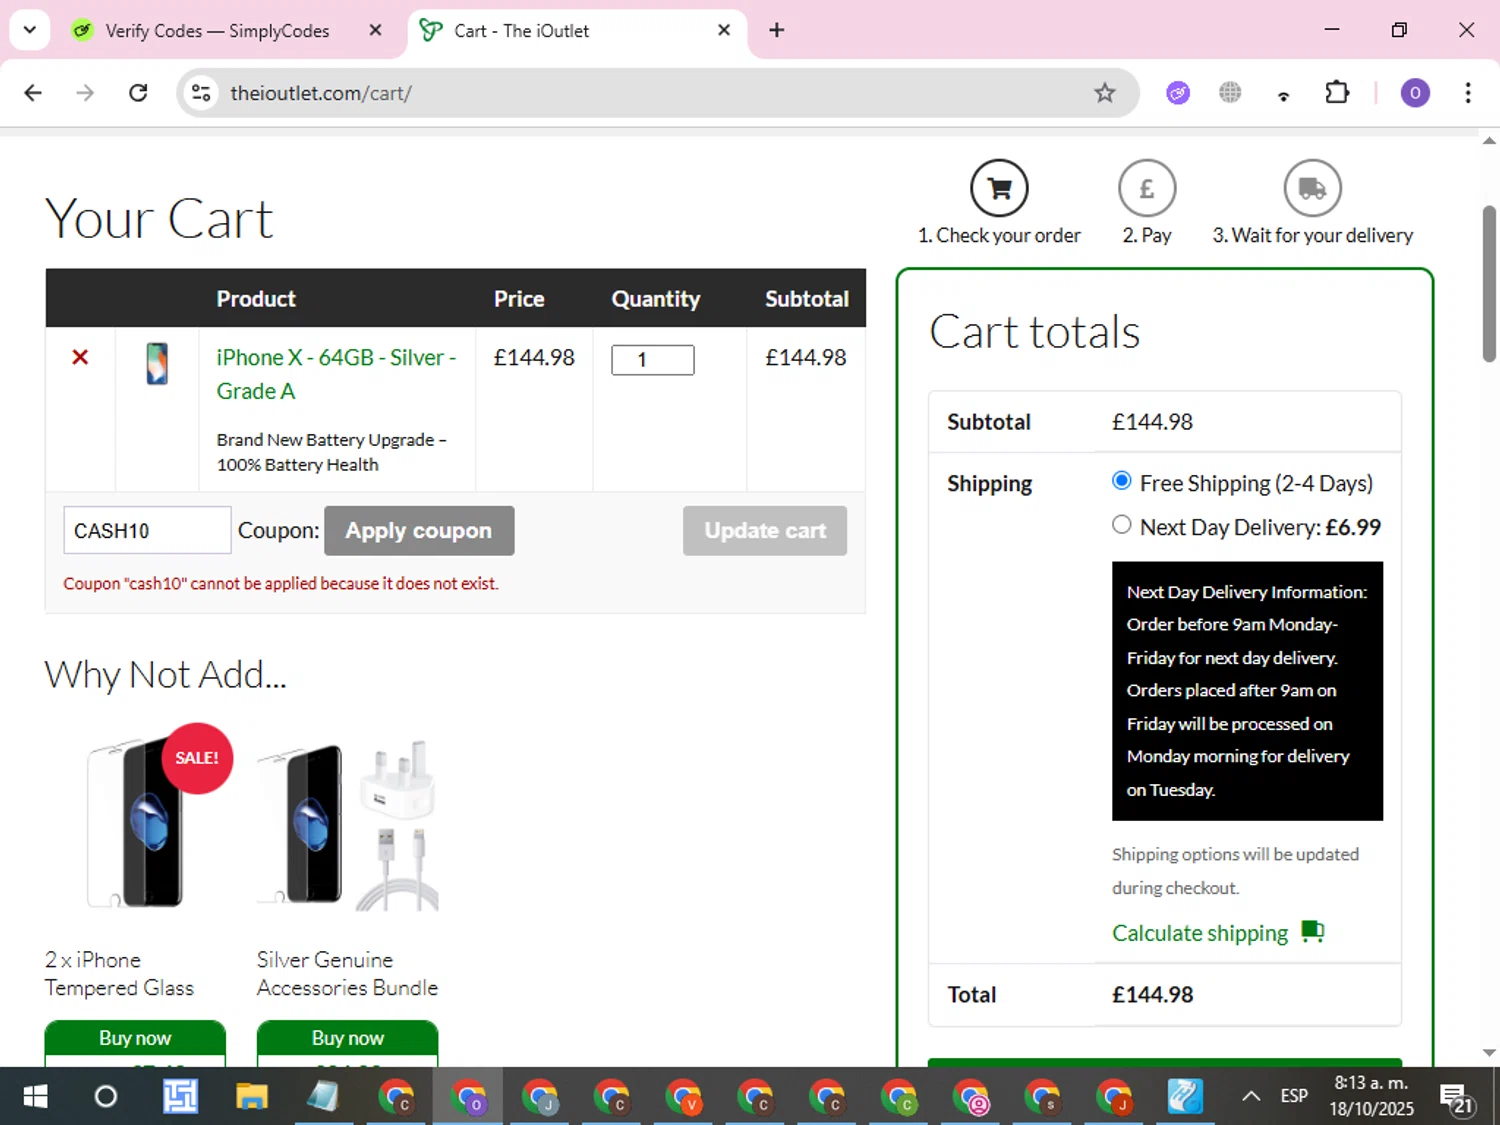Go back to the previous page
The height and width of the screenshot is (1125, 1500).
click(33, 93)
